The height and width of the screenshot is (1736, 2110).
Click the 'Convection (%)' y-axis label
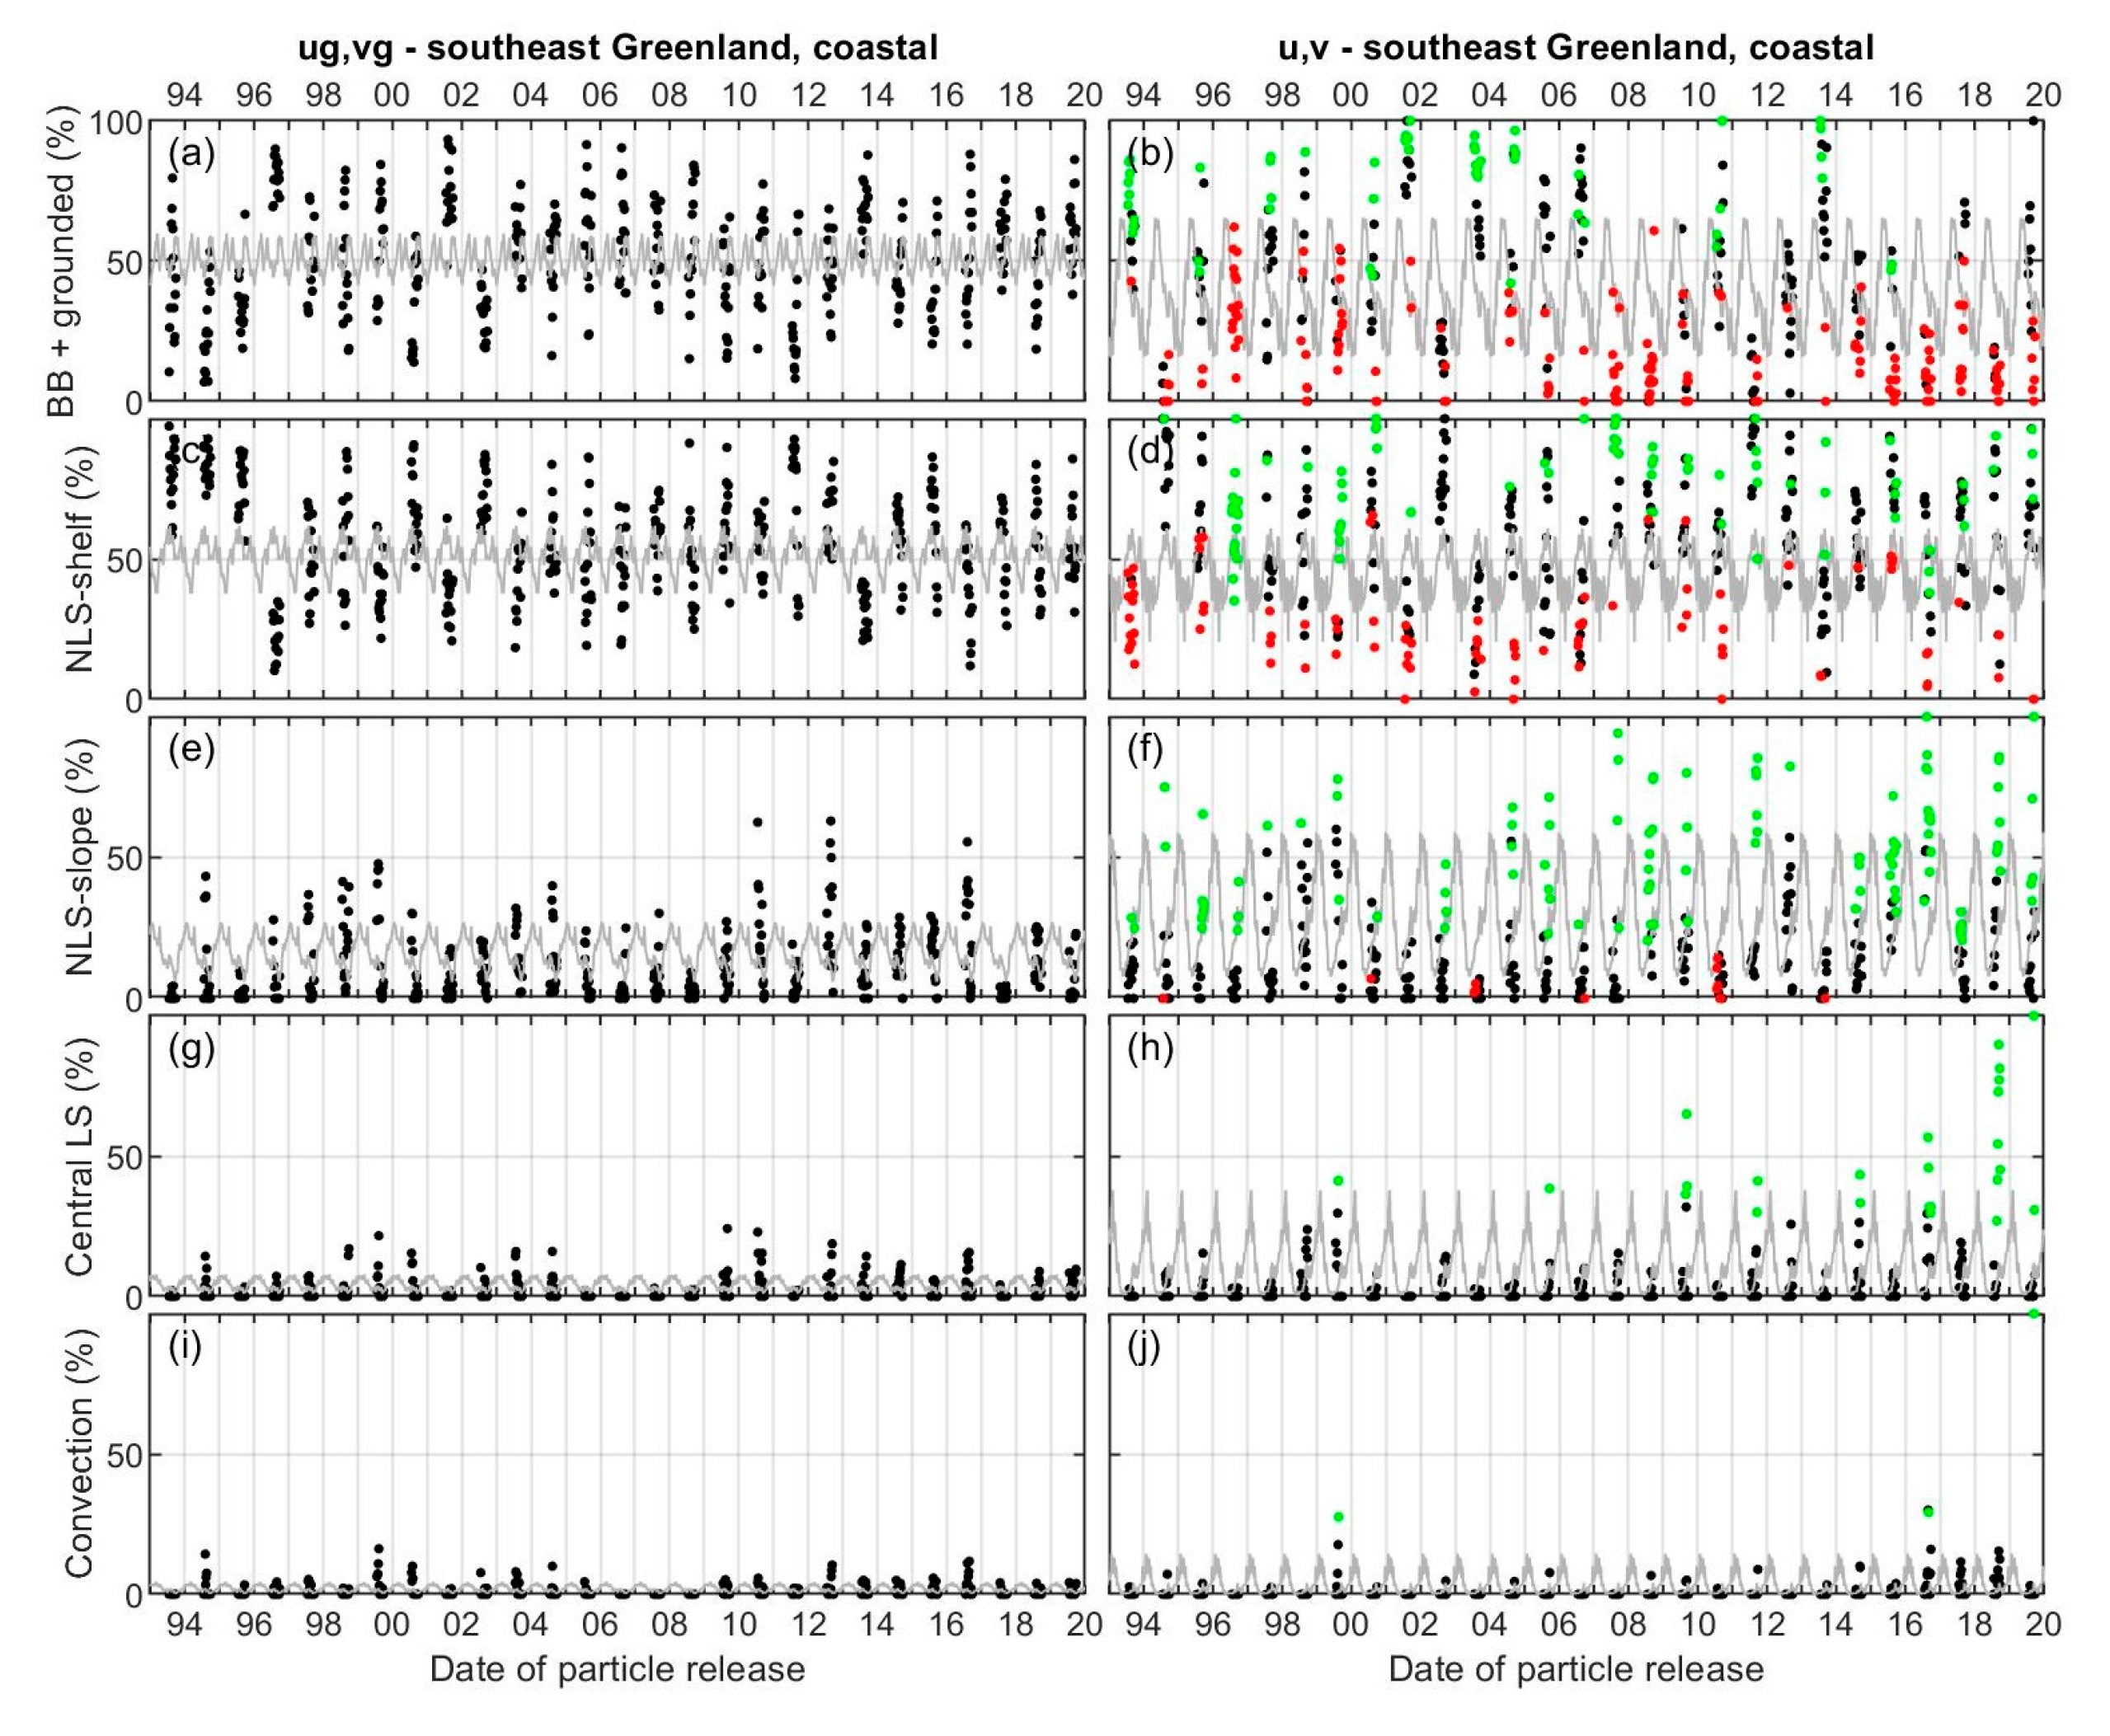[x=80, y=1454]
